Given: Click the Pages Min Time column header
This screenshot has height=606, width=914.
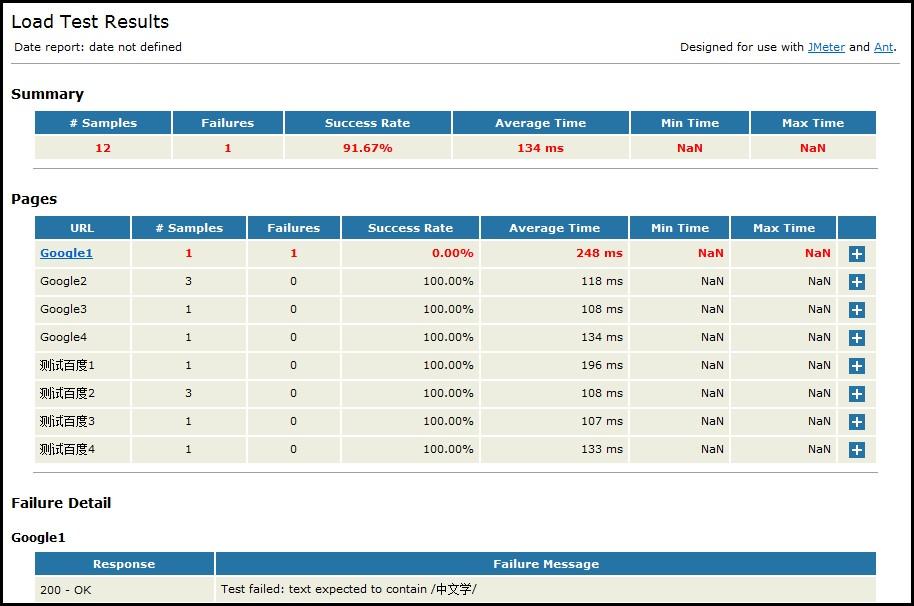Looking at the screenshot, I should pyautogui.click(x=680, y=228).
